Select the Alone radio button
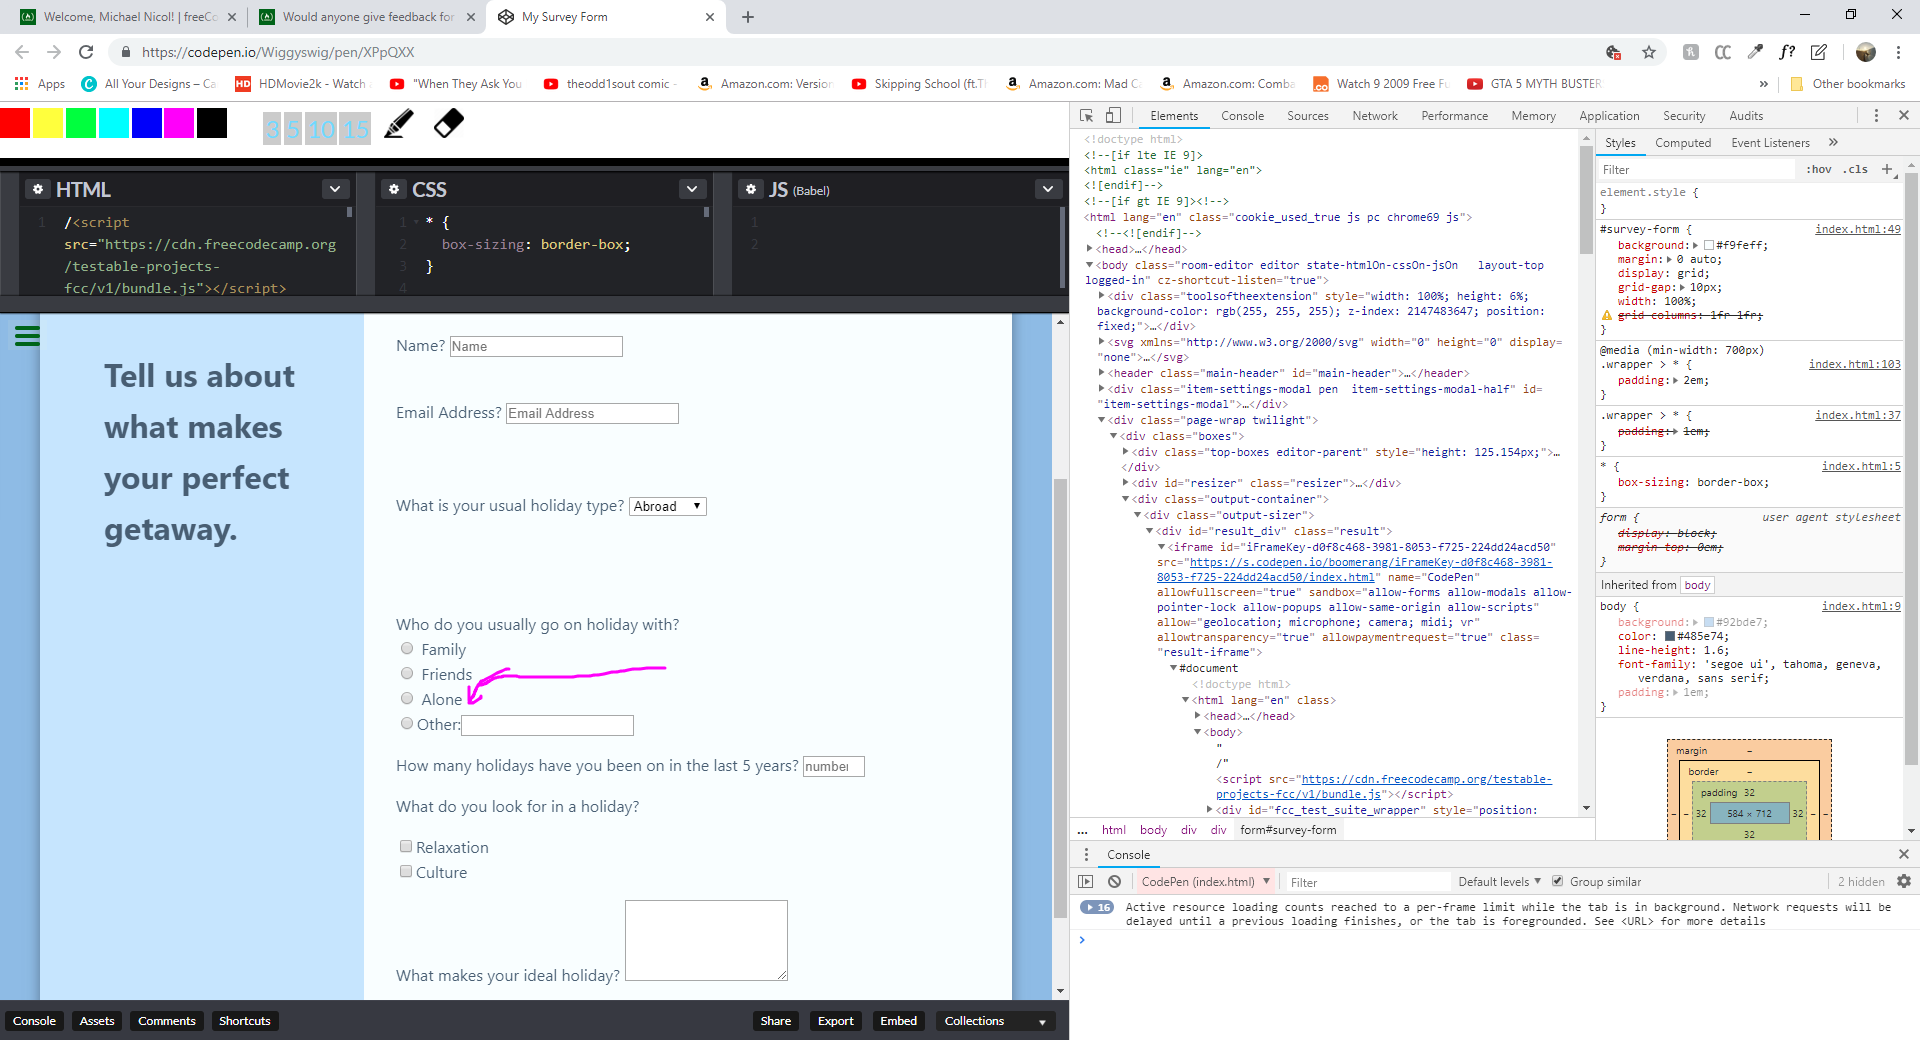This screenshot has height=1040, width=1920. [x=407, y=699]
